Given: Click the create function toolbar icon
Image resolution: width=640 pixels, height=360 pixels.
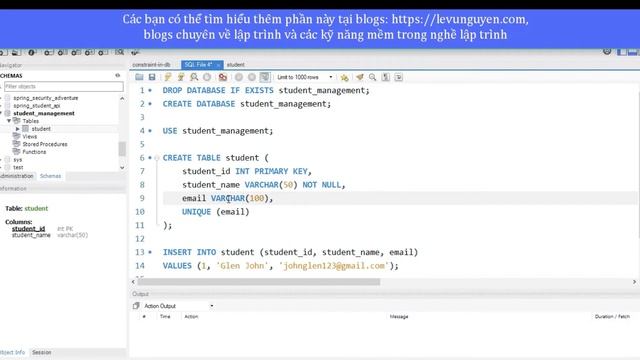Looking at the screenshot, I should click(x=103, y=52).
